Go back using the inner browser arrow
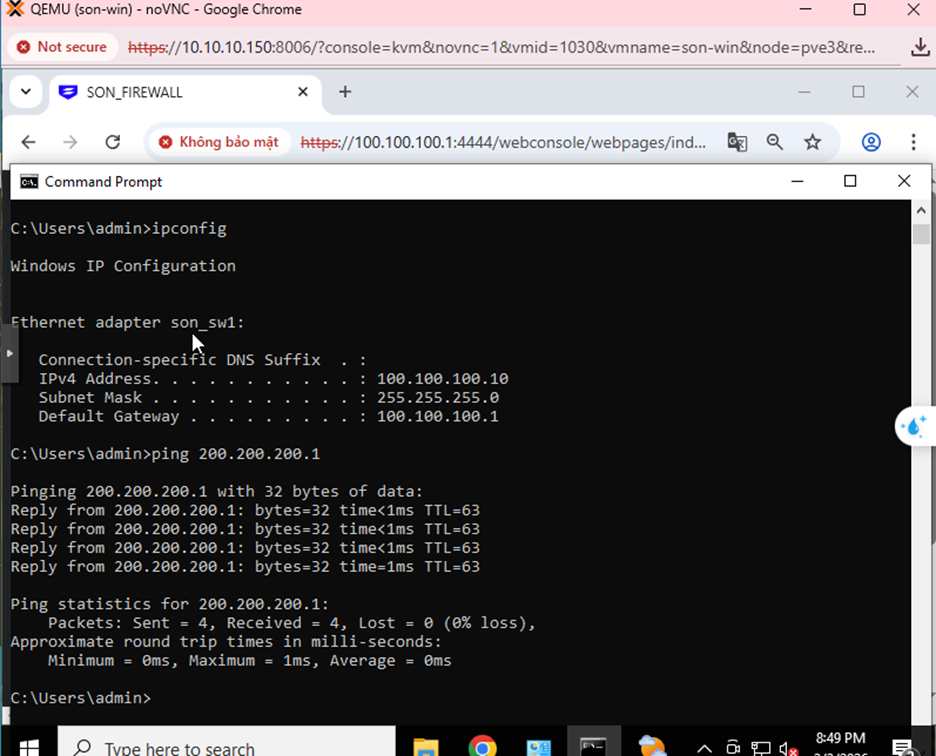This screenshot has height=756, width=936. [29, 142]
